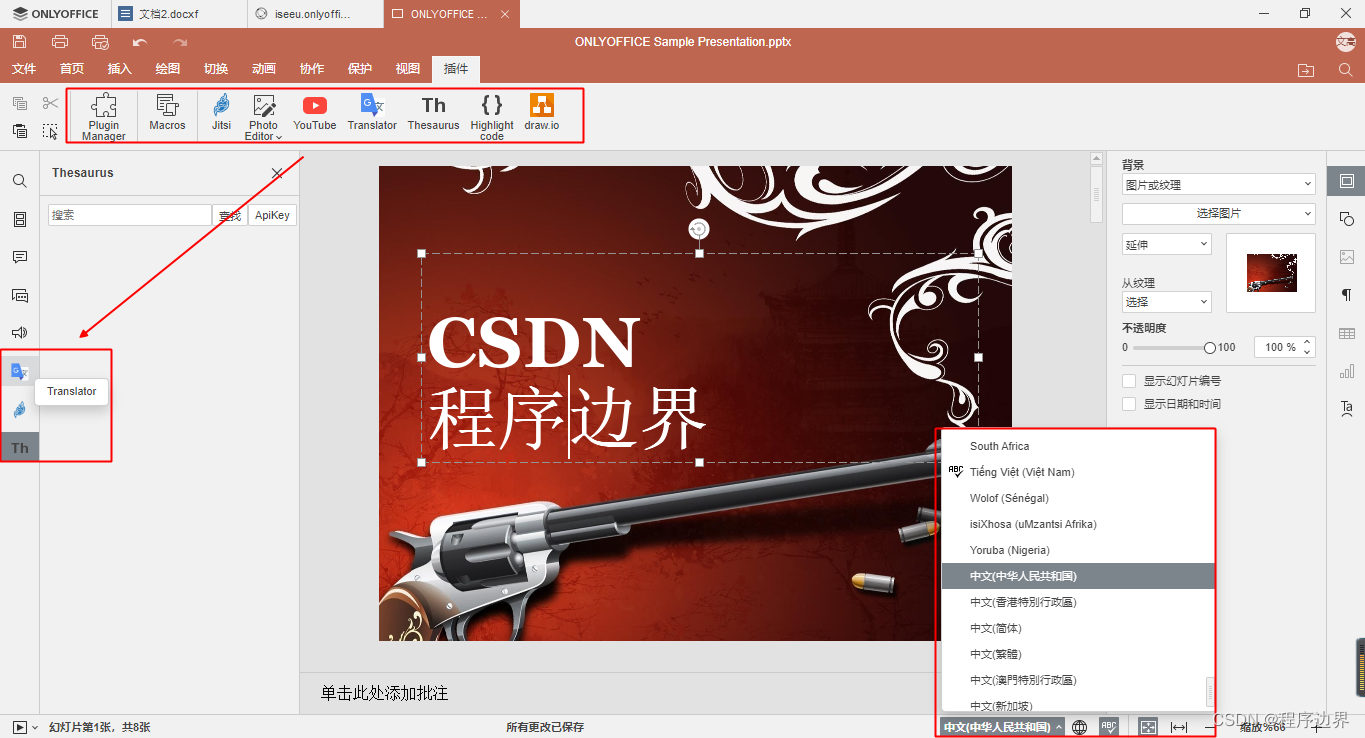Open file location icon in ribbon
This screenshot has height=738, width=1365.
[1306, 70]
